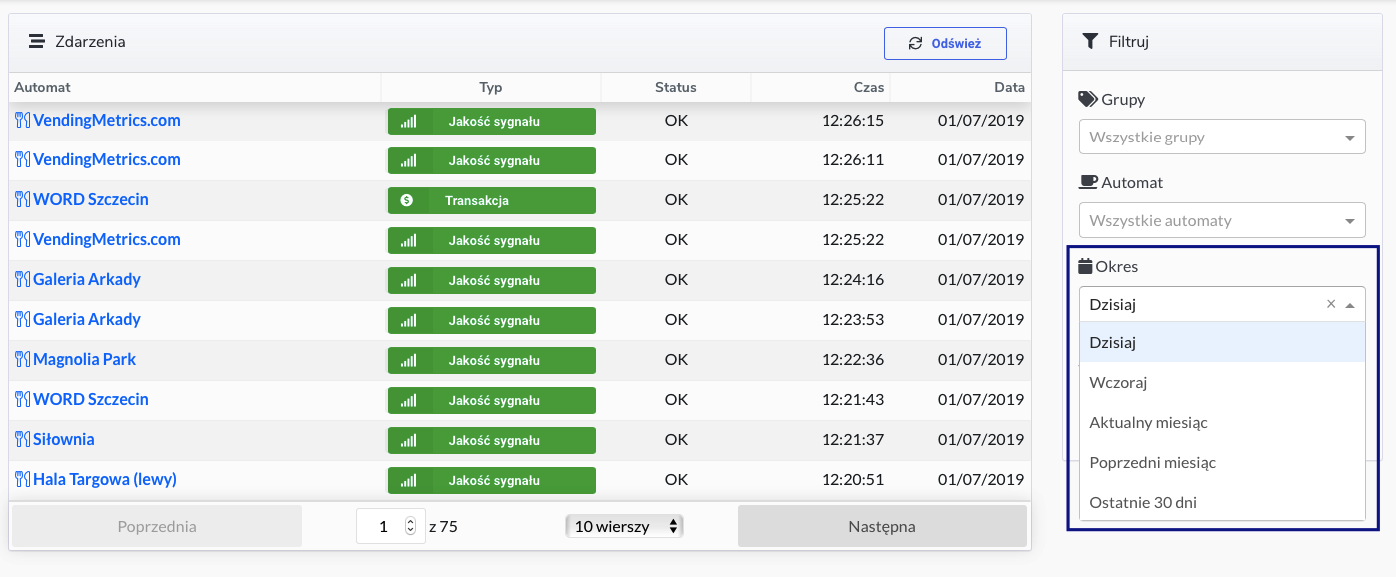Click the utensils icon in the 12:24:16 Galeria Arkady row
The width and height of the screenshot is (1396, 577).
click(x=23, y=279)
